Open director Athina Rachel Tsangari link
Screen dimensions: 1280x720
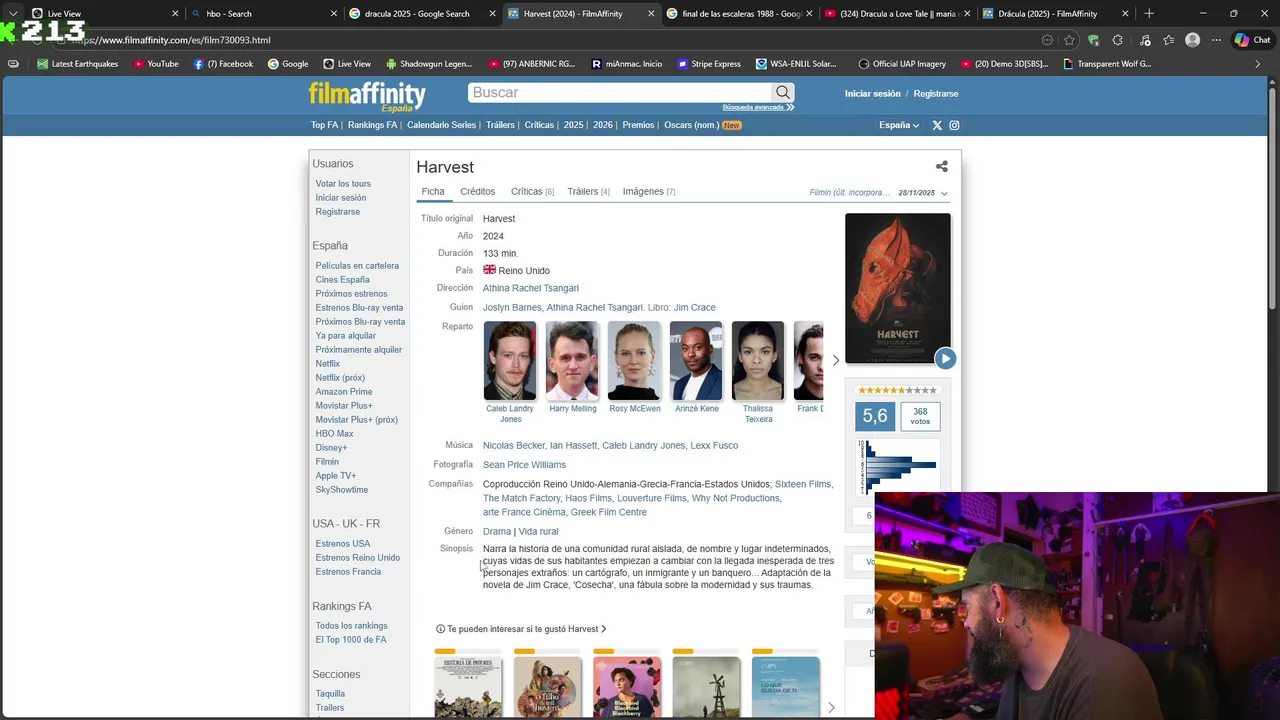(x=531, y=288)
